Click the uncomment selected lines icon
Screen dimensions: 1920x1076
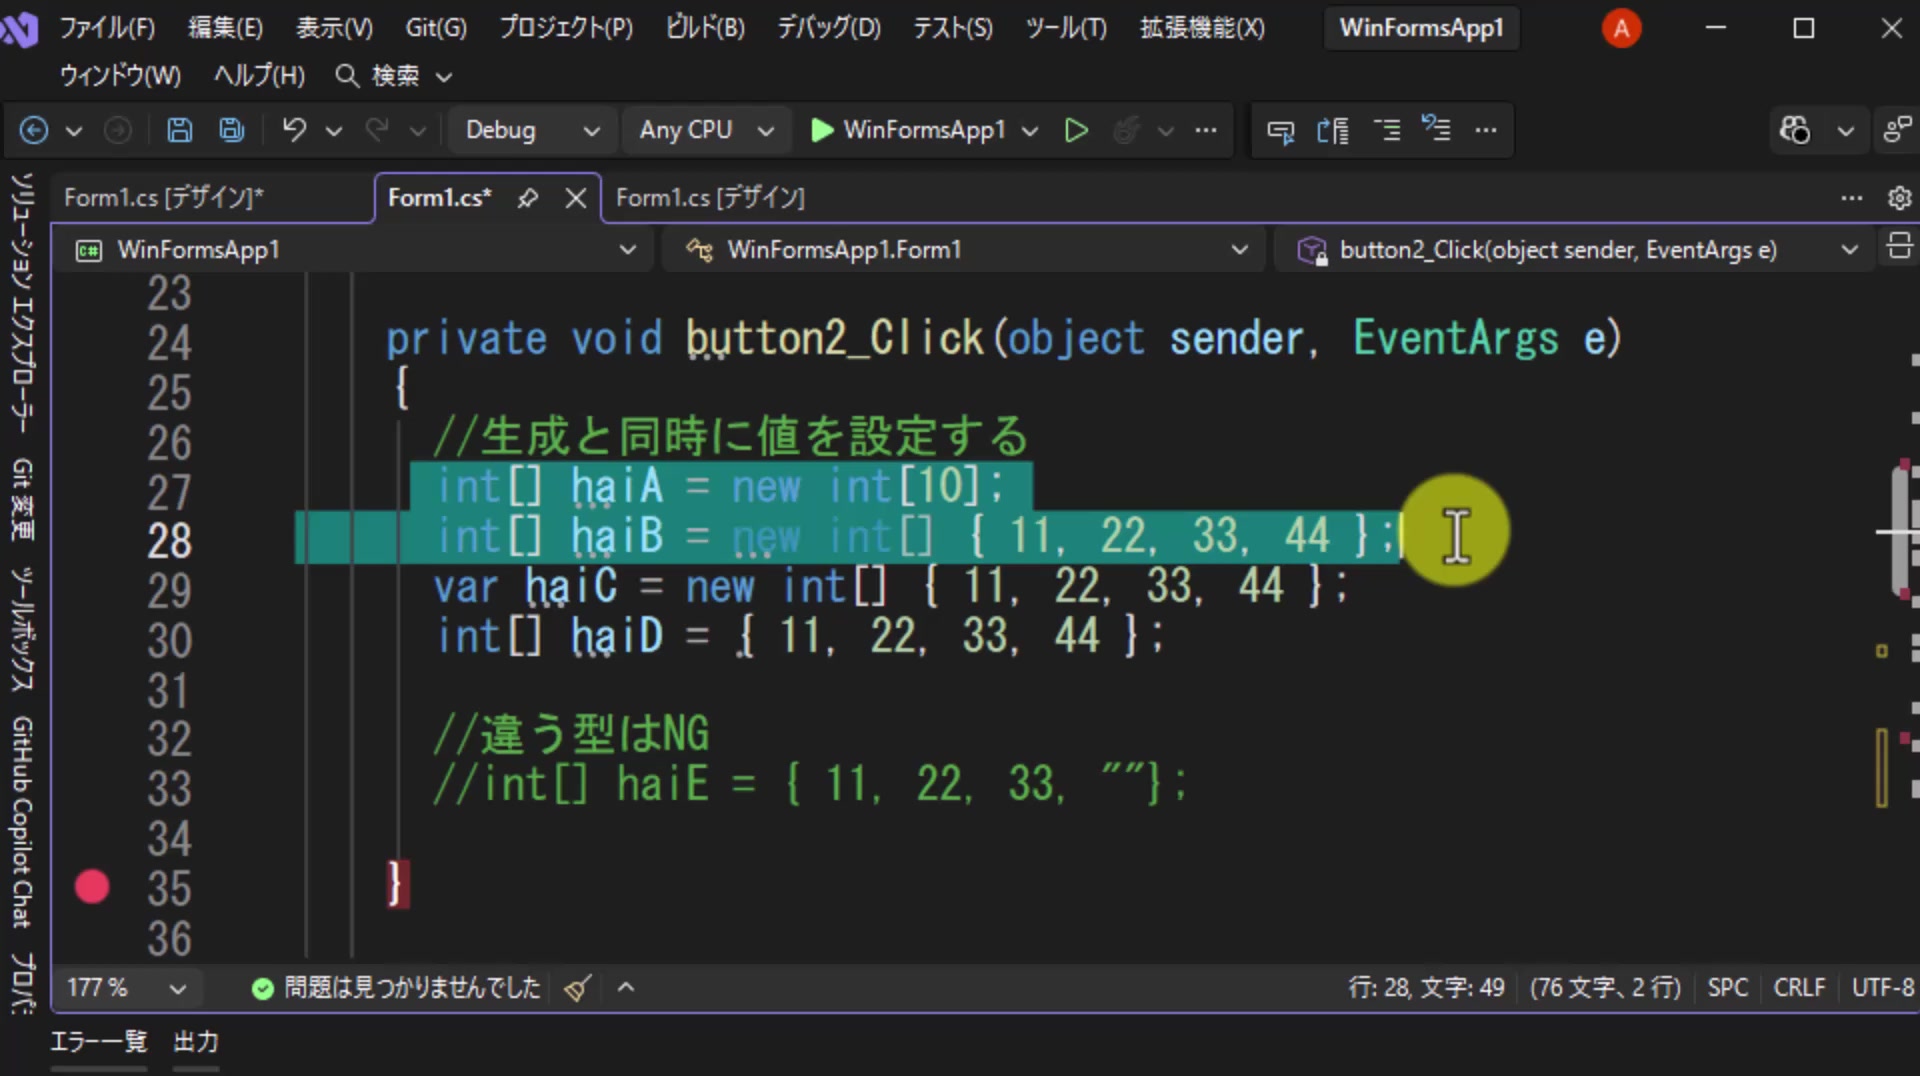tap(1436, 130)
